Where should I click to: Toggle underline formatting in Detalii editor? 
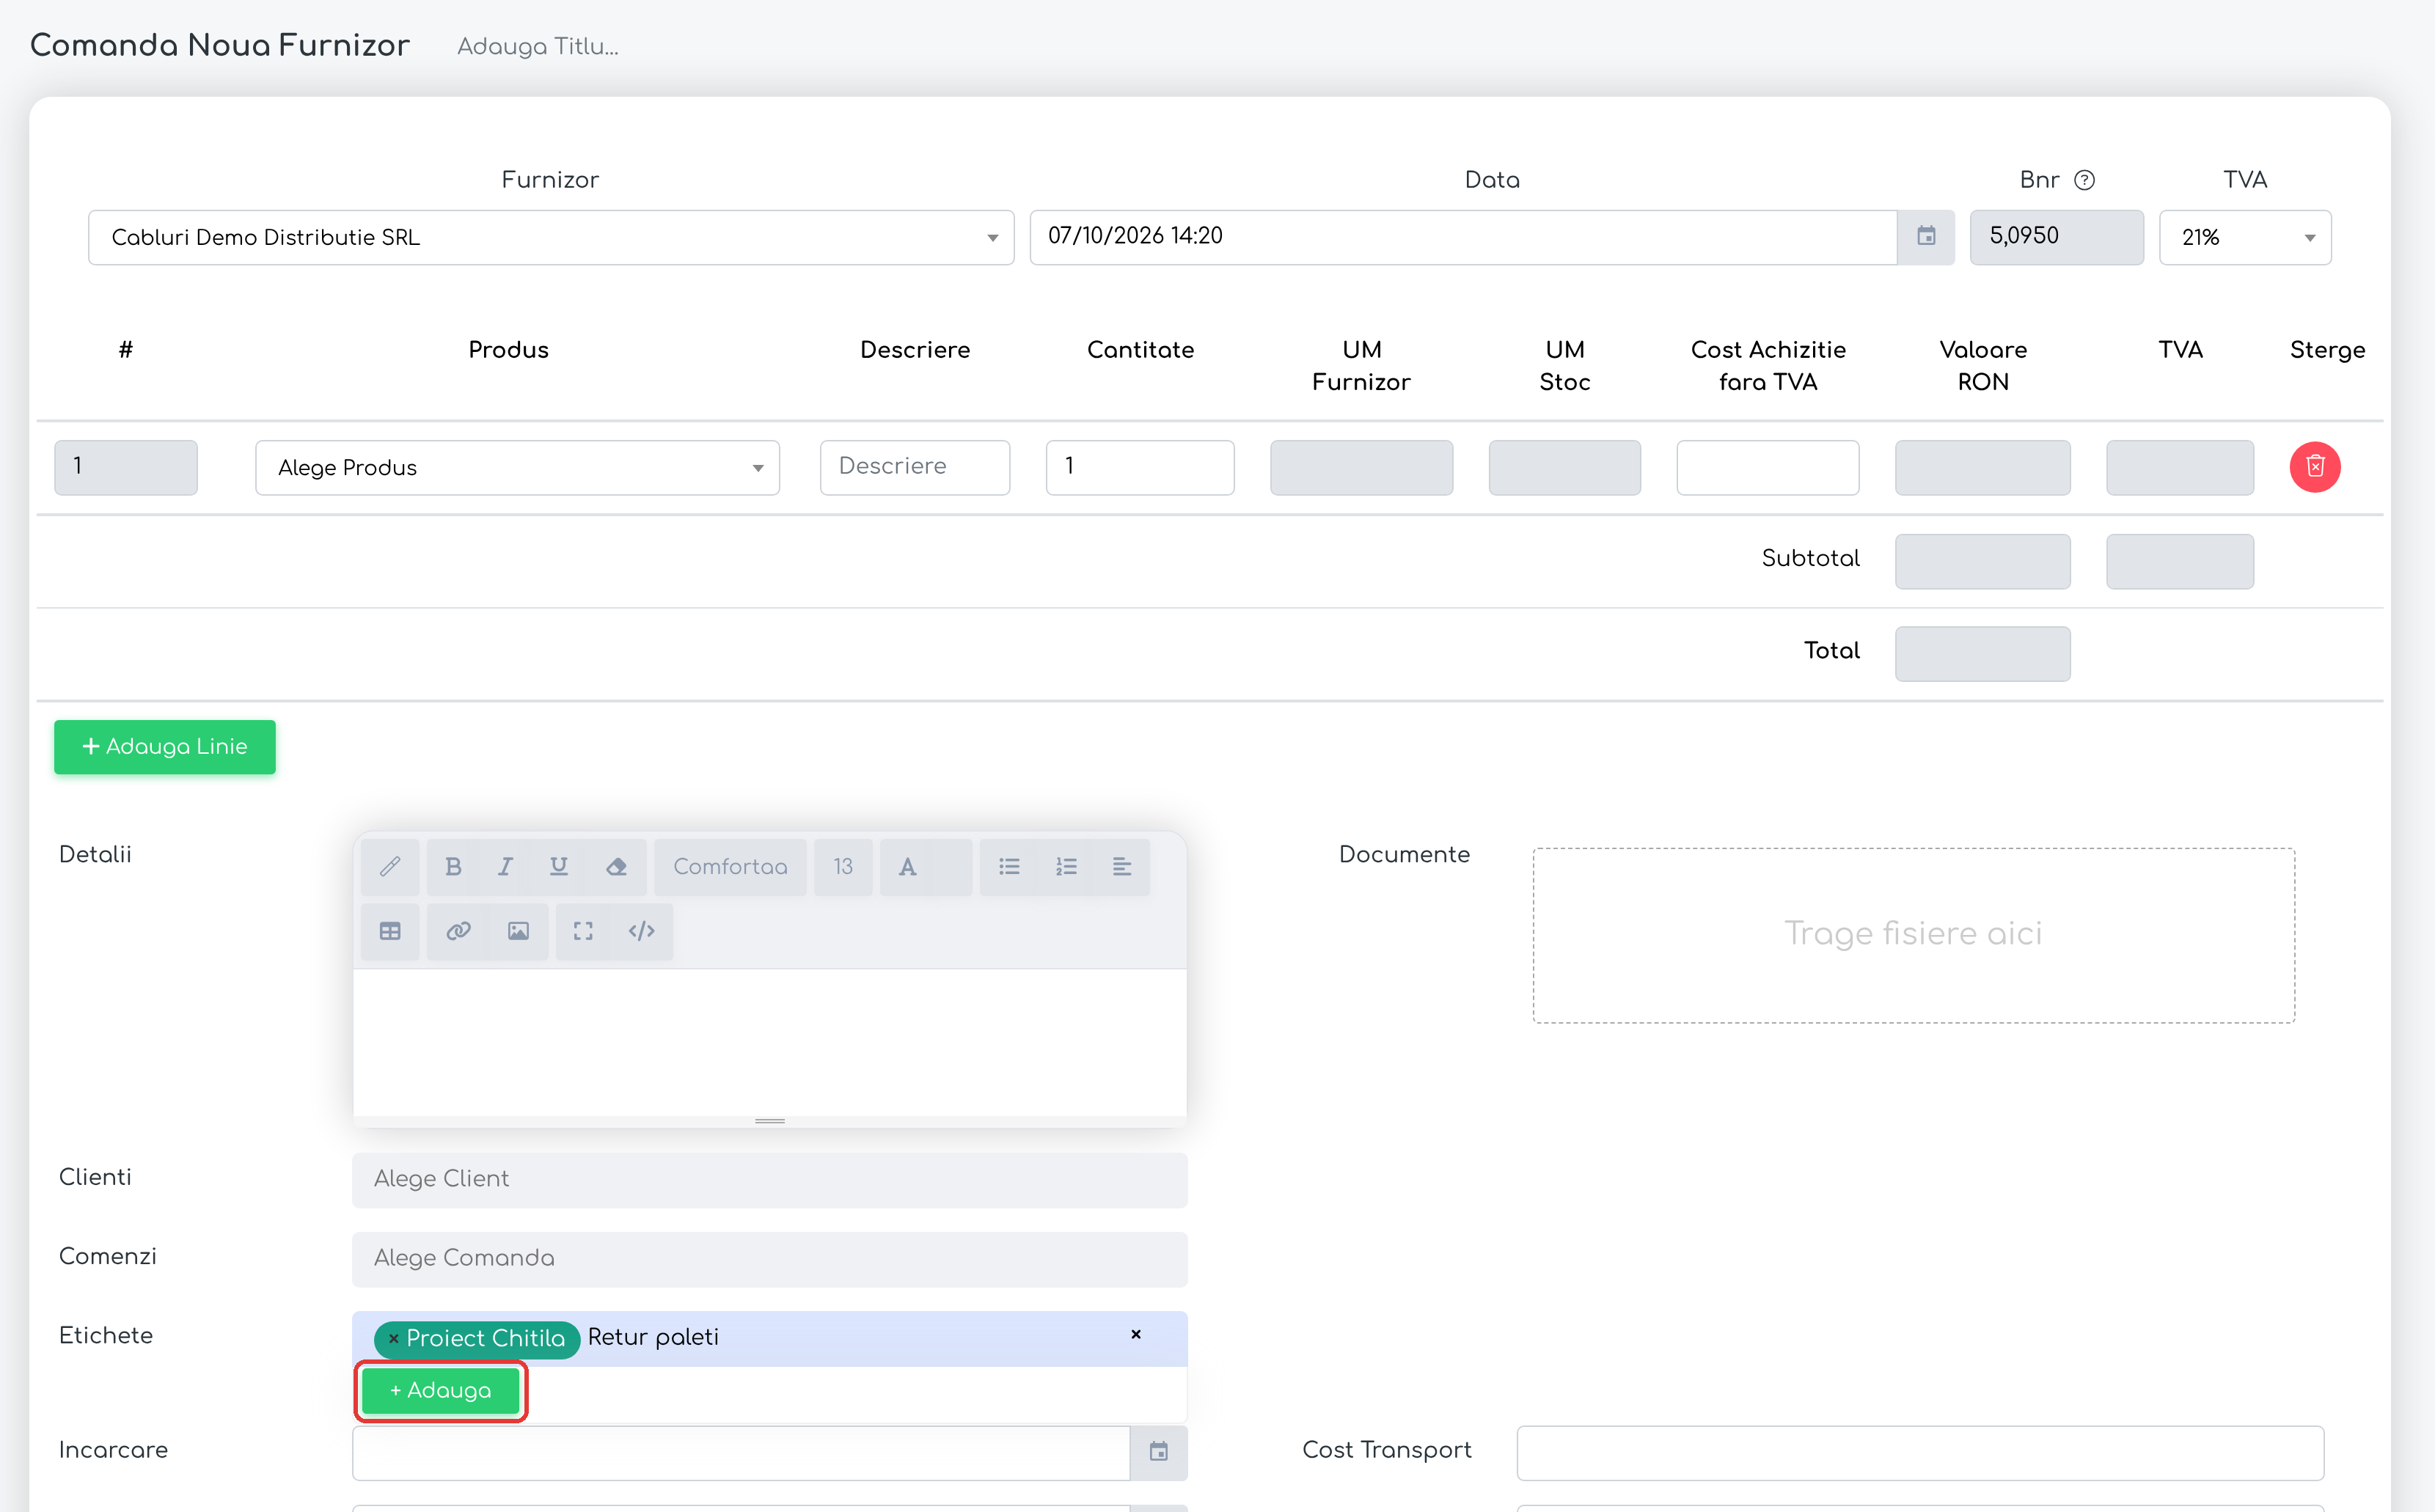(558, 866)
